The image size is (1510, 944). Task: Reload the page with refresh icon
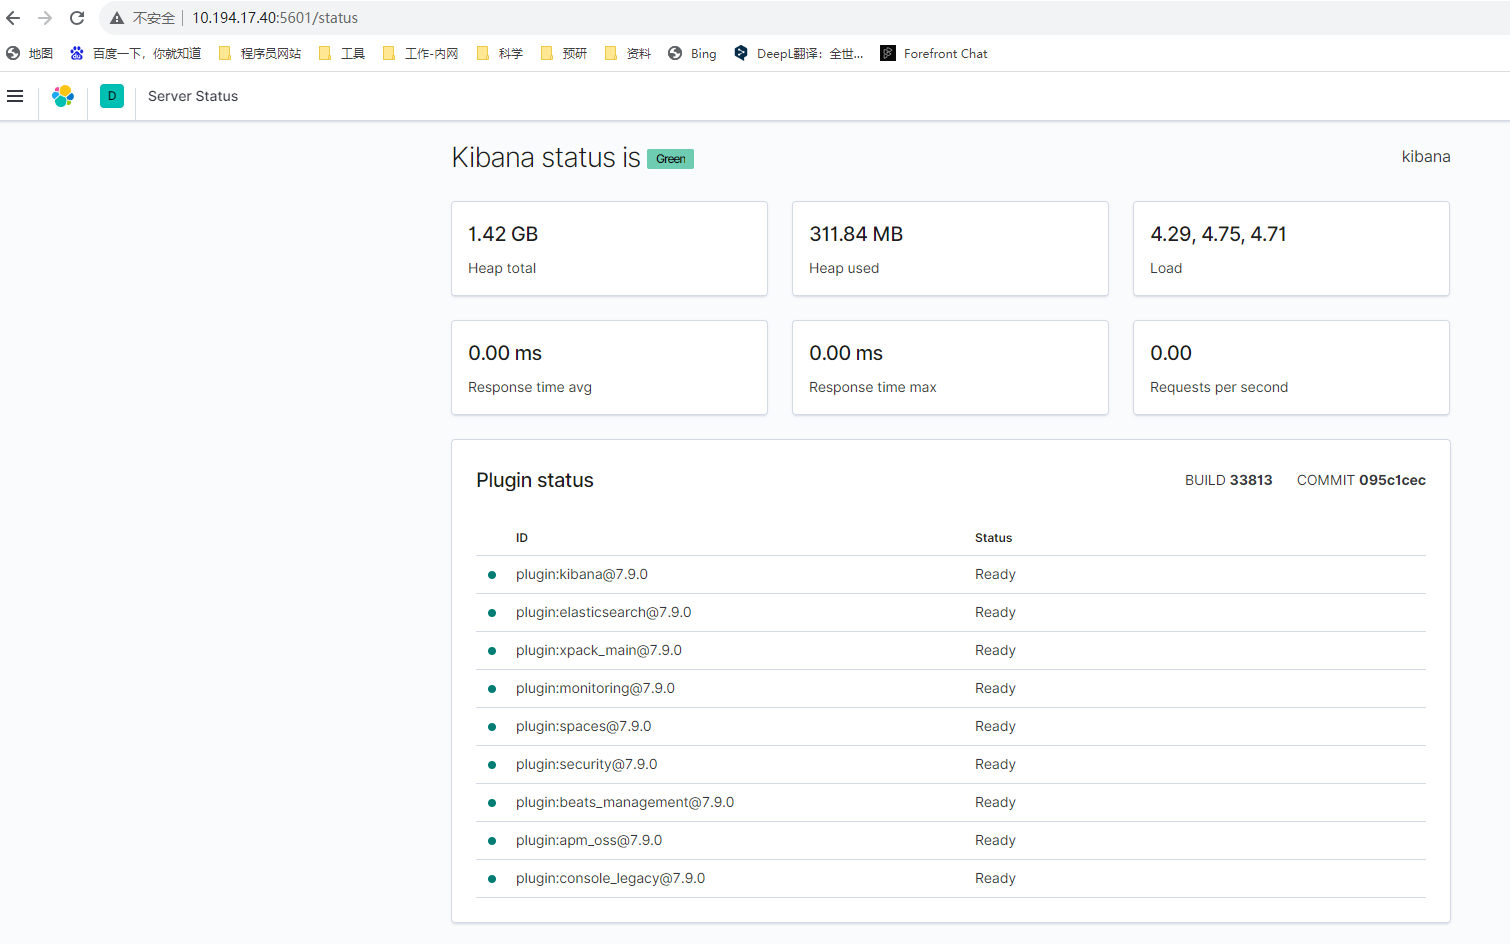(77, 18)
